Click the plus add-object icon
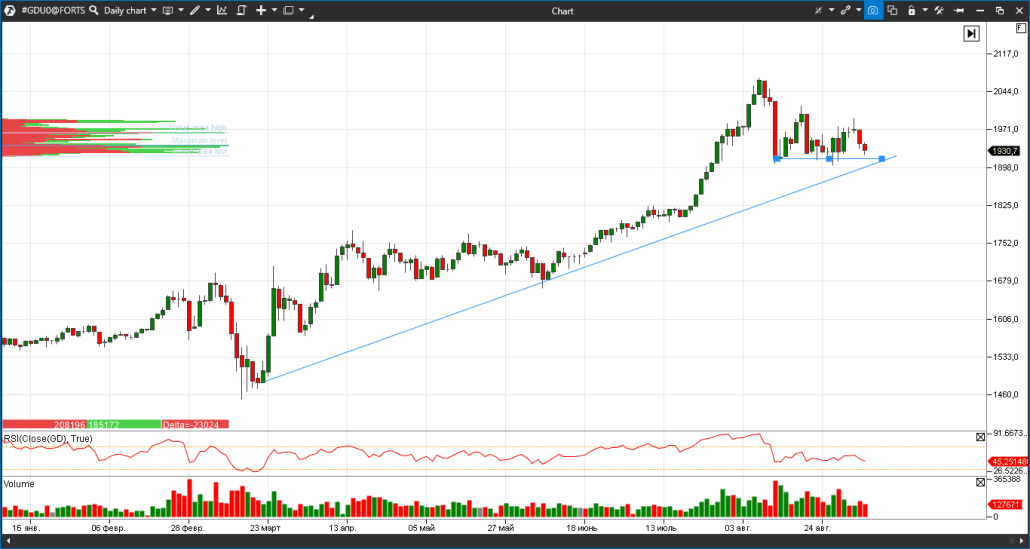 point(261,10)
